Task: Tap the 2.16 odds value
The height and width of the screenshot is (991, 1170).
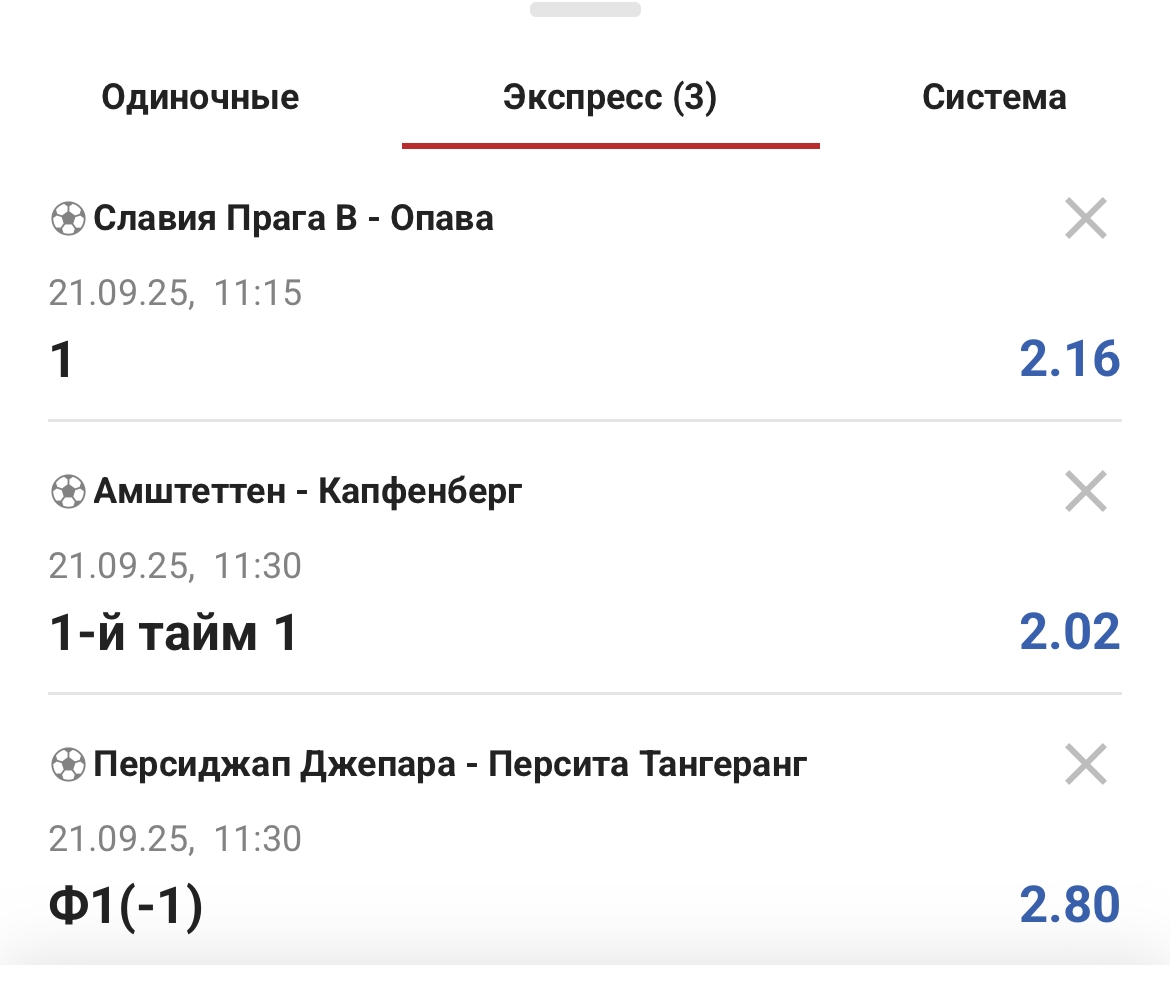Action: coord(1069,359)
